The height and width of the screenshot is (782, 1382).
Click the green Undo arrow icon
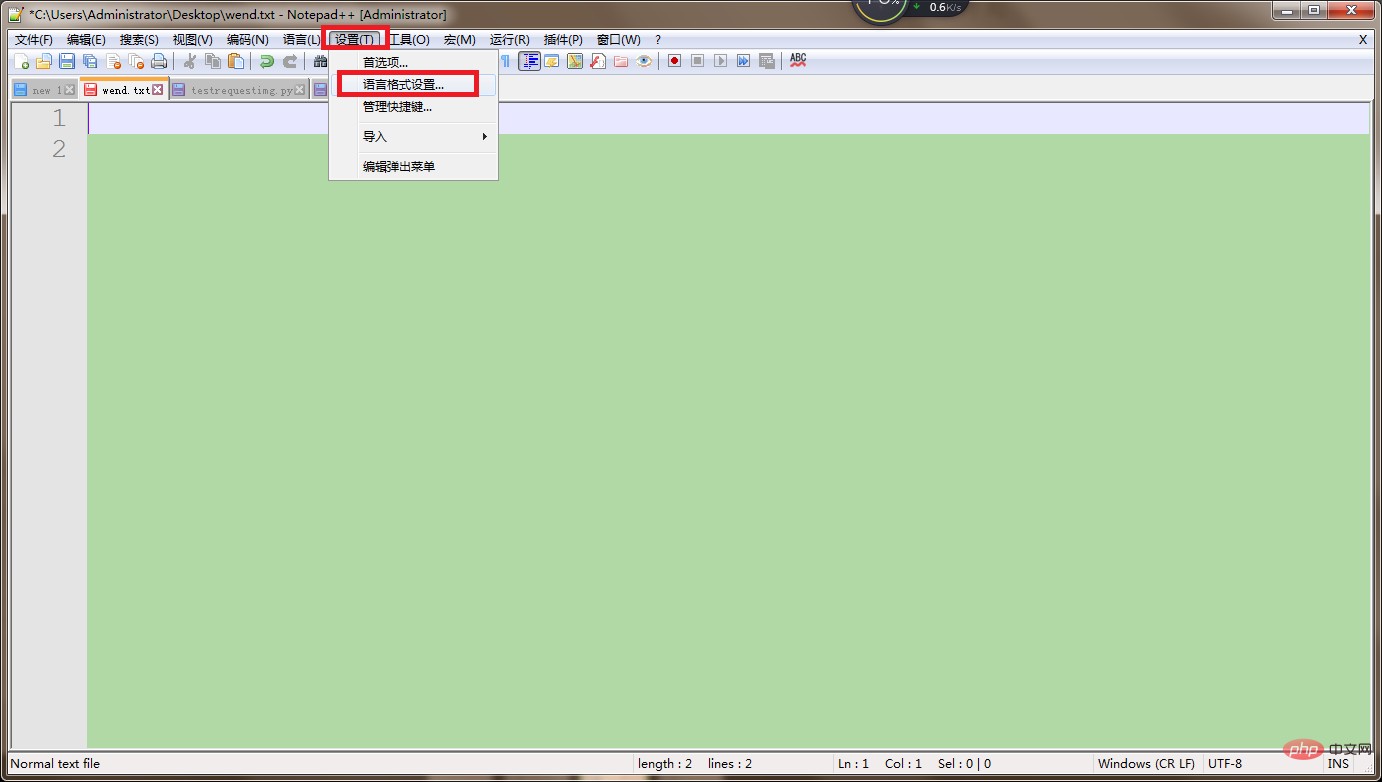(x=266, y=62)
